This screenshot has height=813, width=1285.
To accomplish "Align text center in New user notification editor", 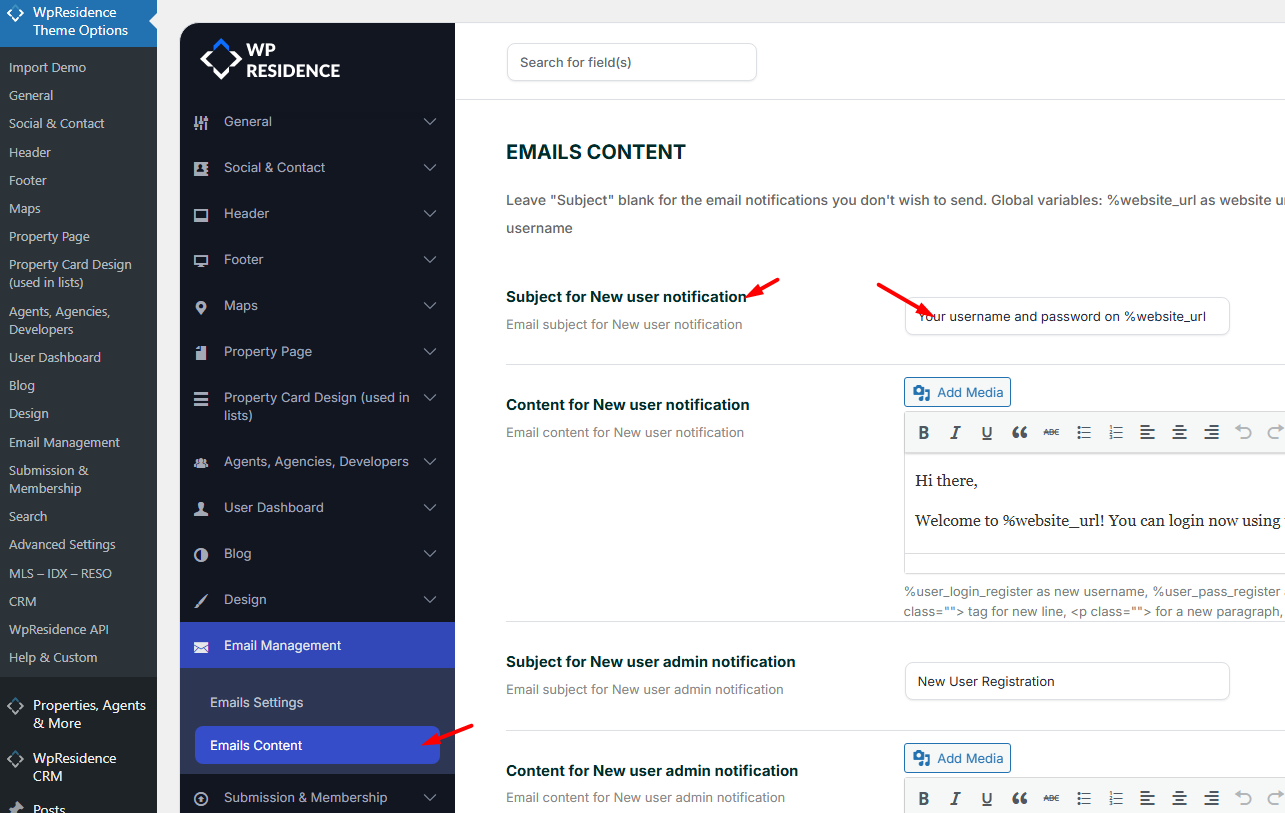I will (1179, 432).
